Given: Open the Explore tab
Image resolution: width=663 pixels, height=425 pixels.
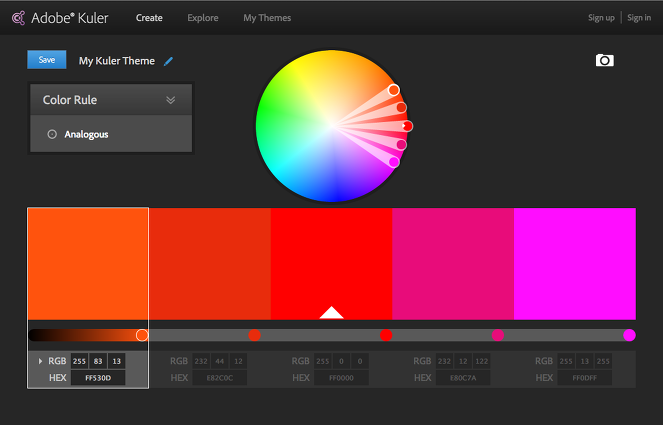Looking at the screenshot, I should (x=203, y=18).
